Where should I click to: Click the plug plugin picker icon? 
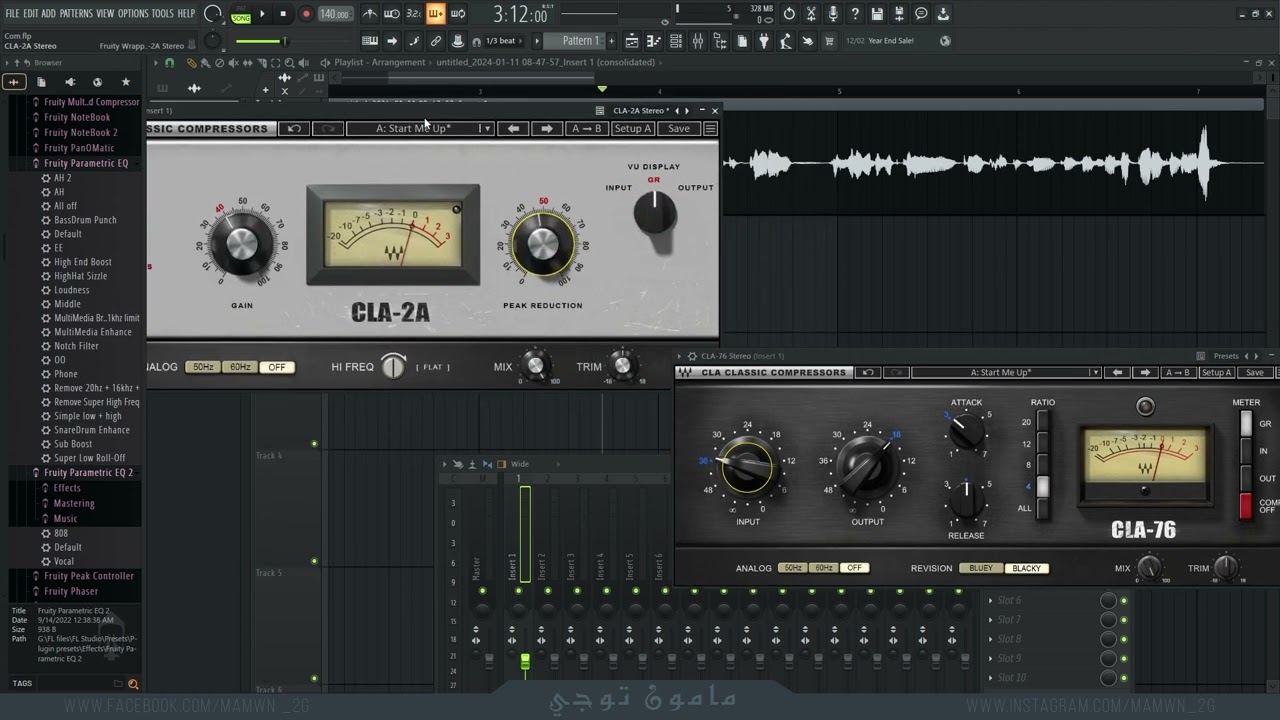[x=763, y=41]
